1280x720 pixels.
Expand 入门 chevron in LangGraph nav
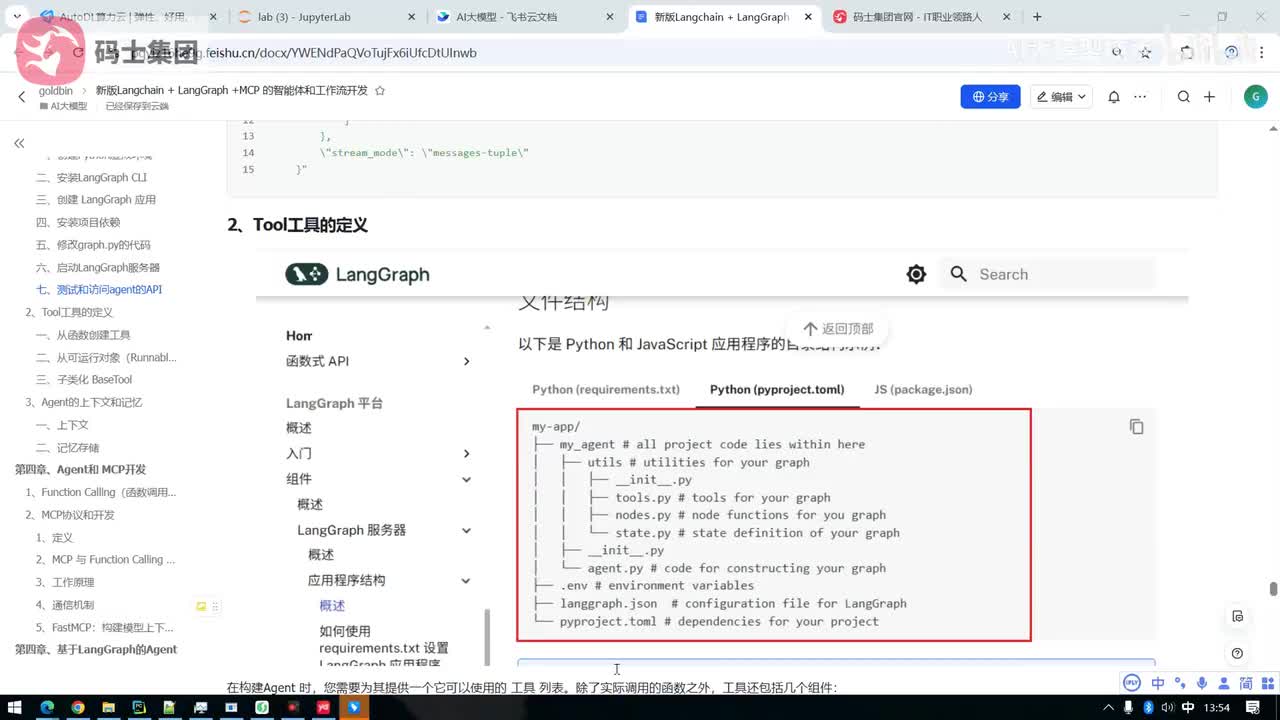(x=466, y=454)
